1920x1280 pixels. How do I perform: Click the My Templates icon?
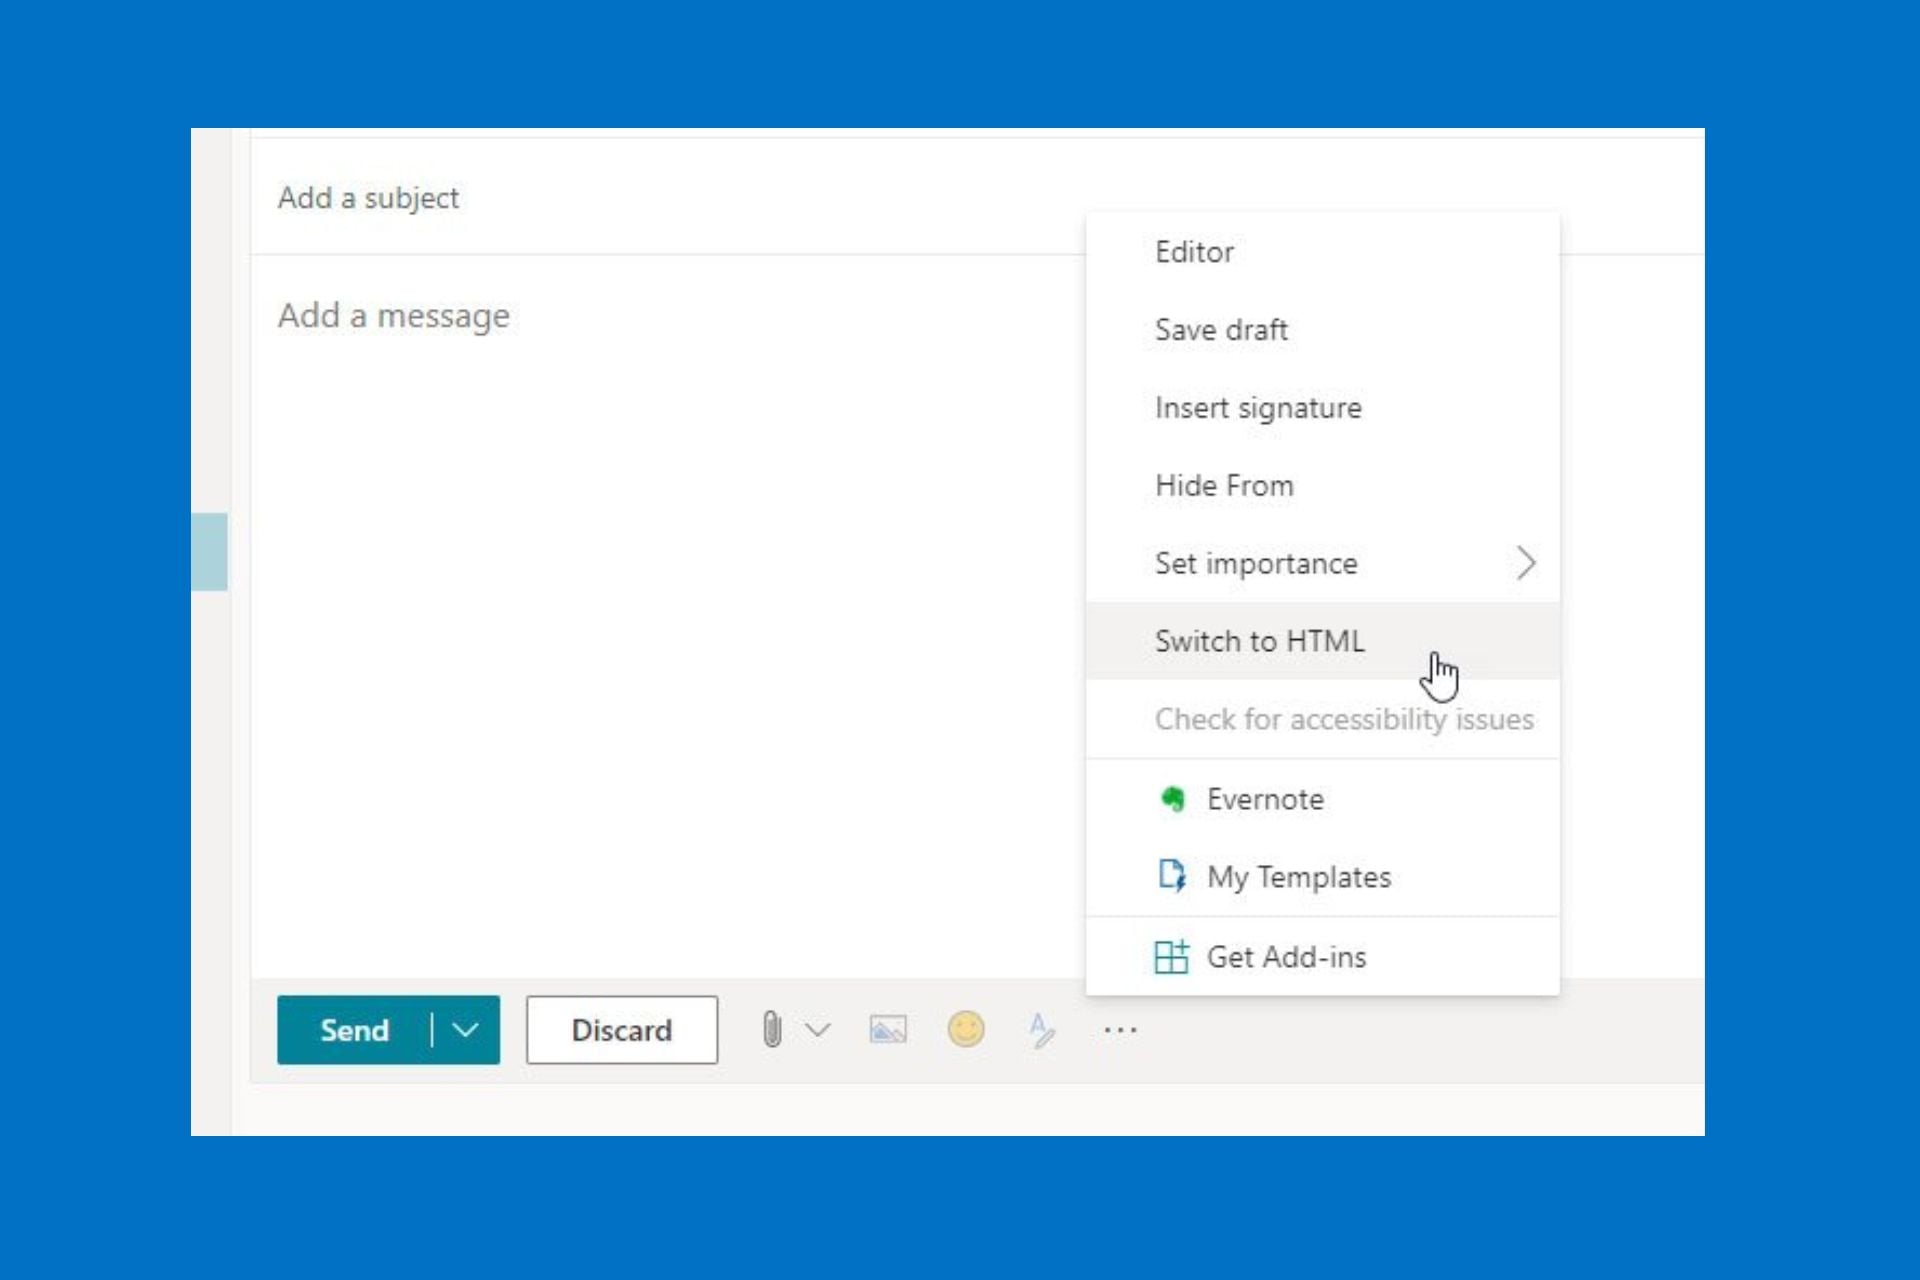[1171, 876]
